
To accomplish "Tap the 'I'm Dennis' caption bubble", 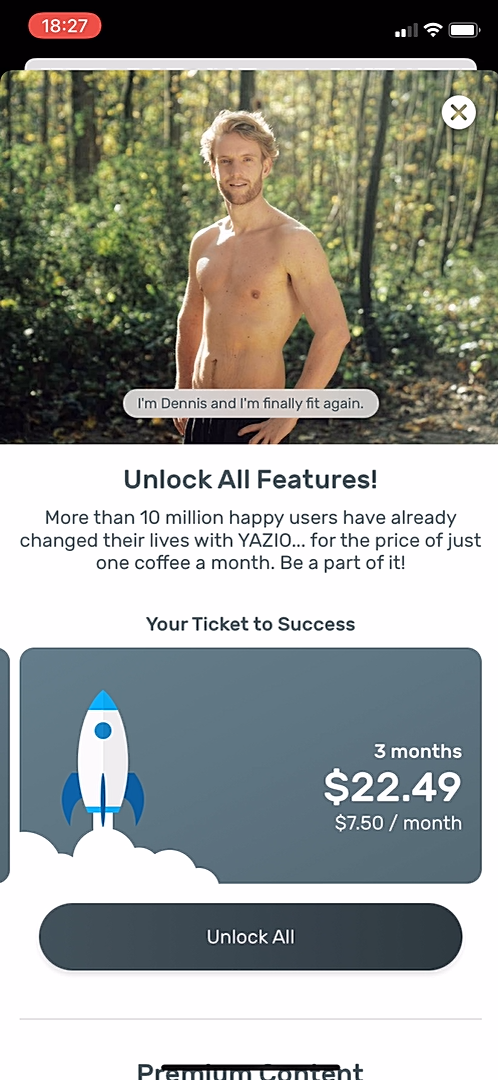I will pyautogui.click(x=251, y=404).
